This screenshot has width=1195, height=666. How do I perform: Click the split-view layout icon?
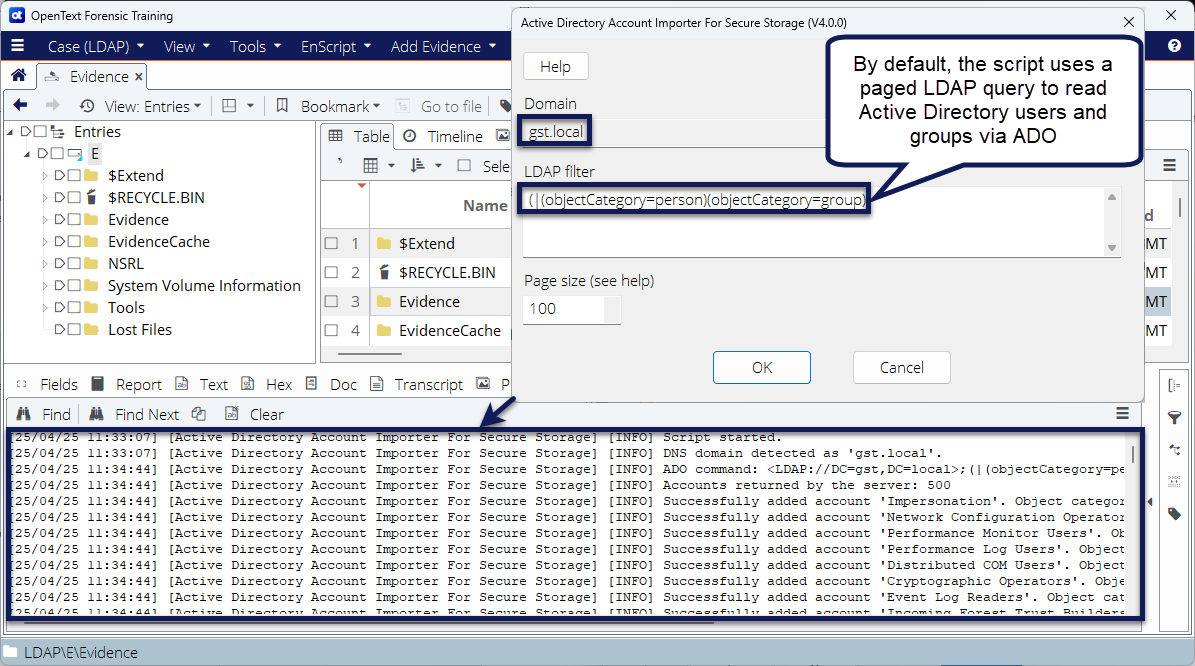click(229, 105)
